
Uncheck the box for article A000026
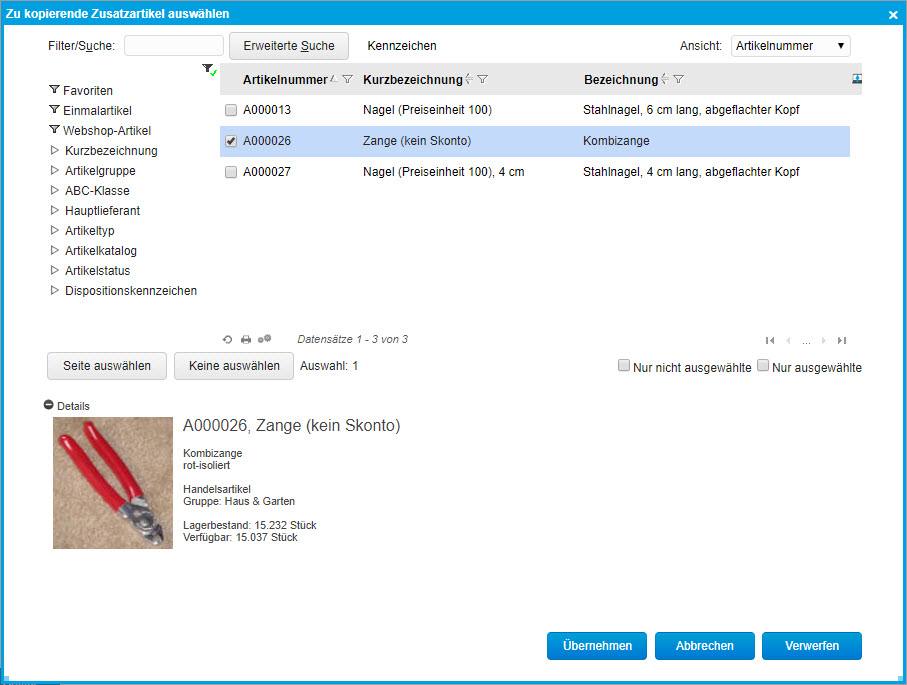coord(231,141)
